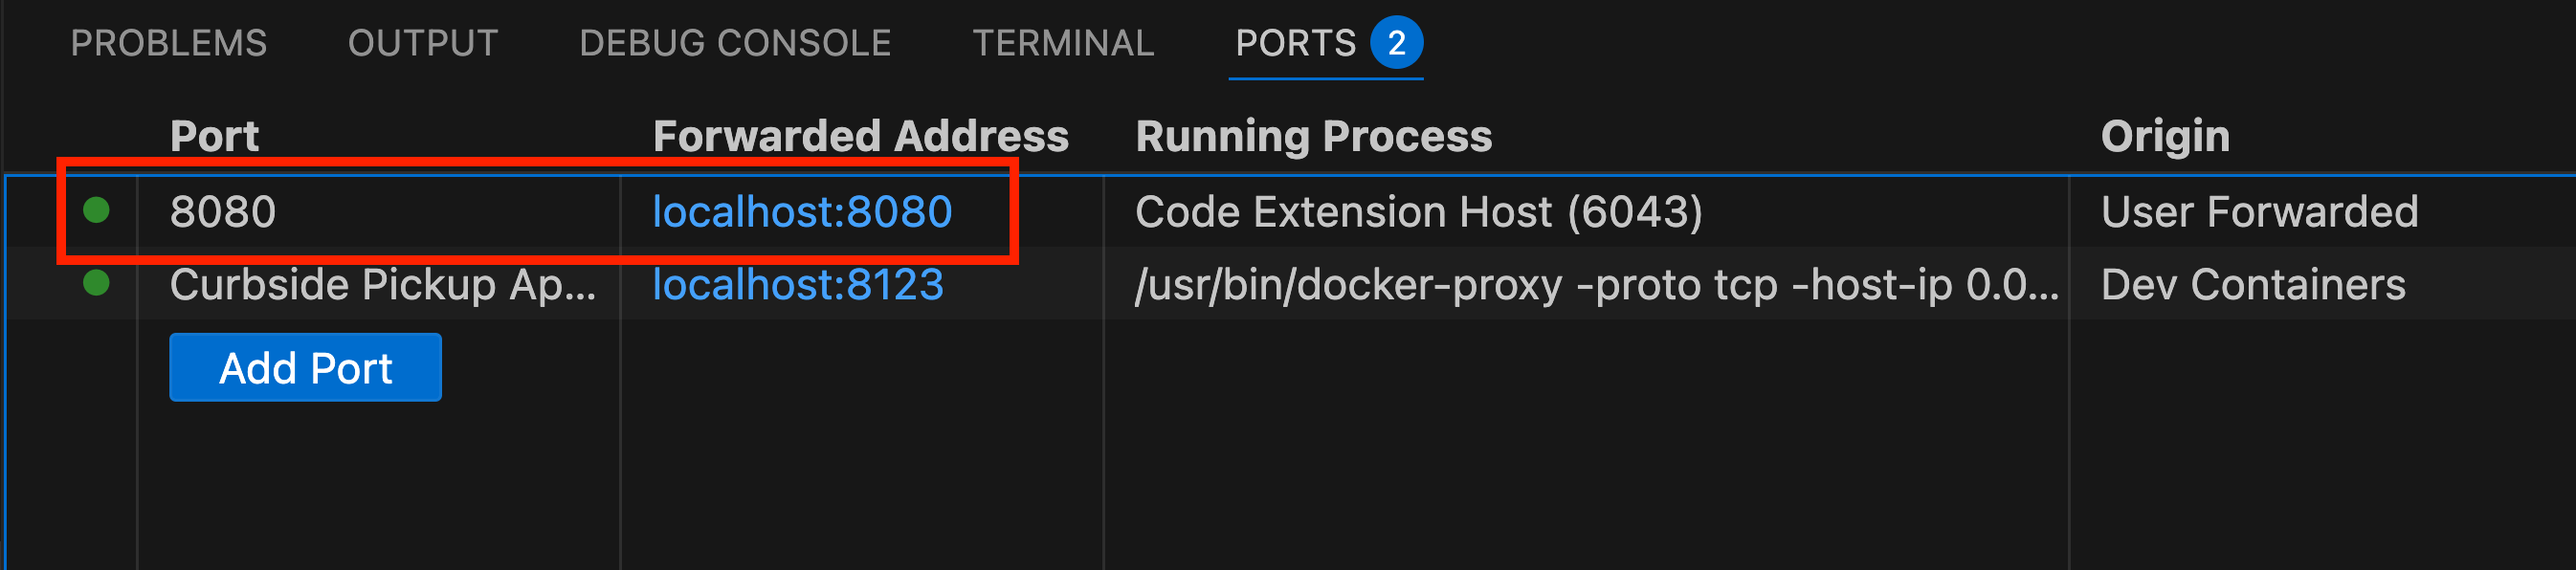2576x570 pixels.
Task: Open the OUTPUT tab
Action: [x=423, y=43]
